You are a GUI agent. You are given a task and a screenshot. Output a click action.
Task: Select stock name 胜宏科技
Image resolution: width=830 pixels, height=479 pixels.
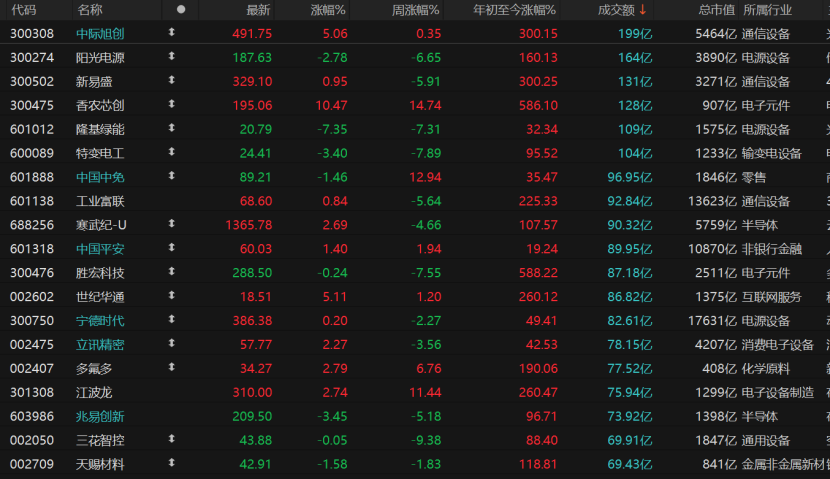100,273
